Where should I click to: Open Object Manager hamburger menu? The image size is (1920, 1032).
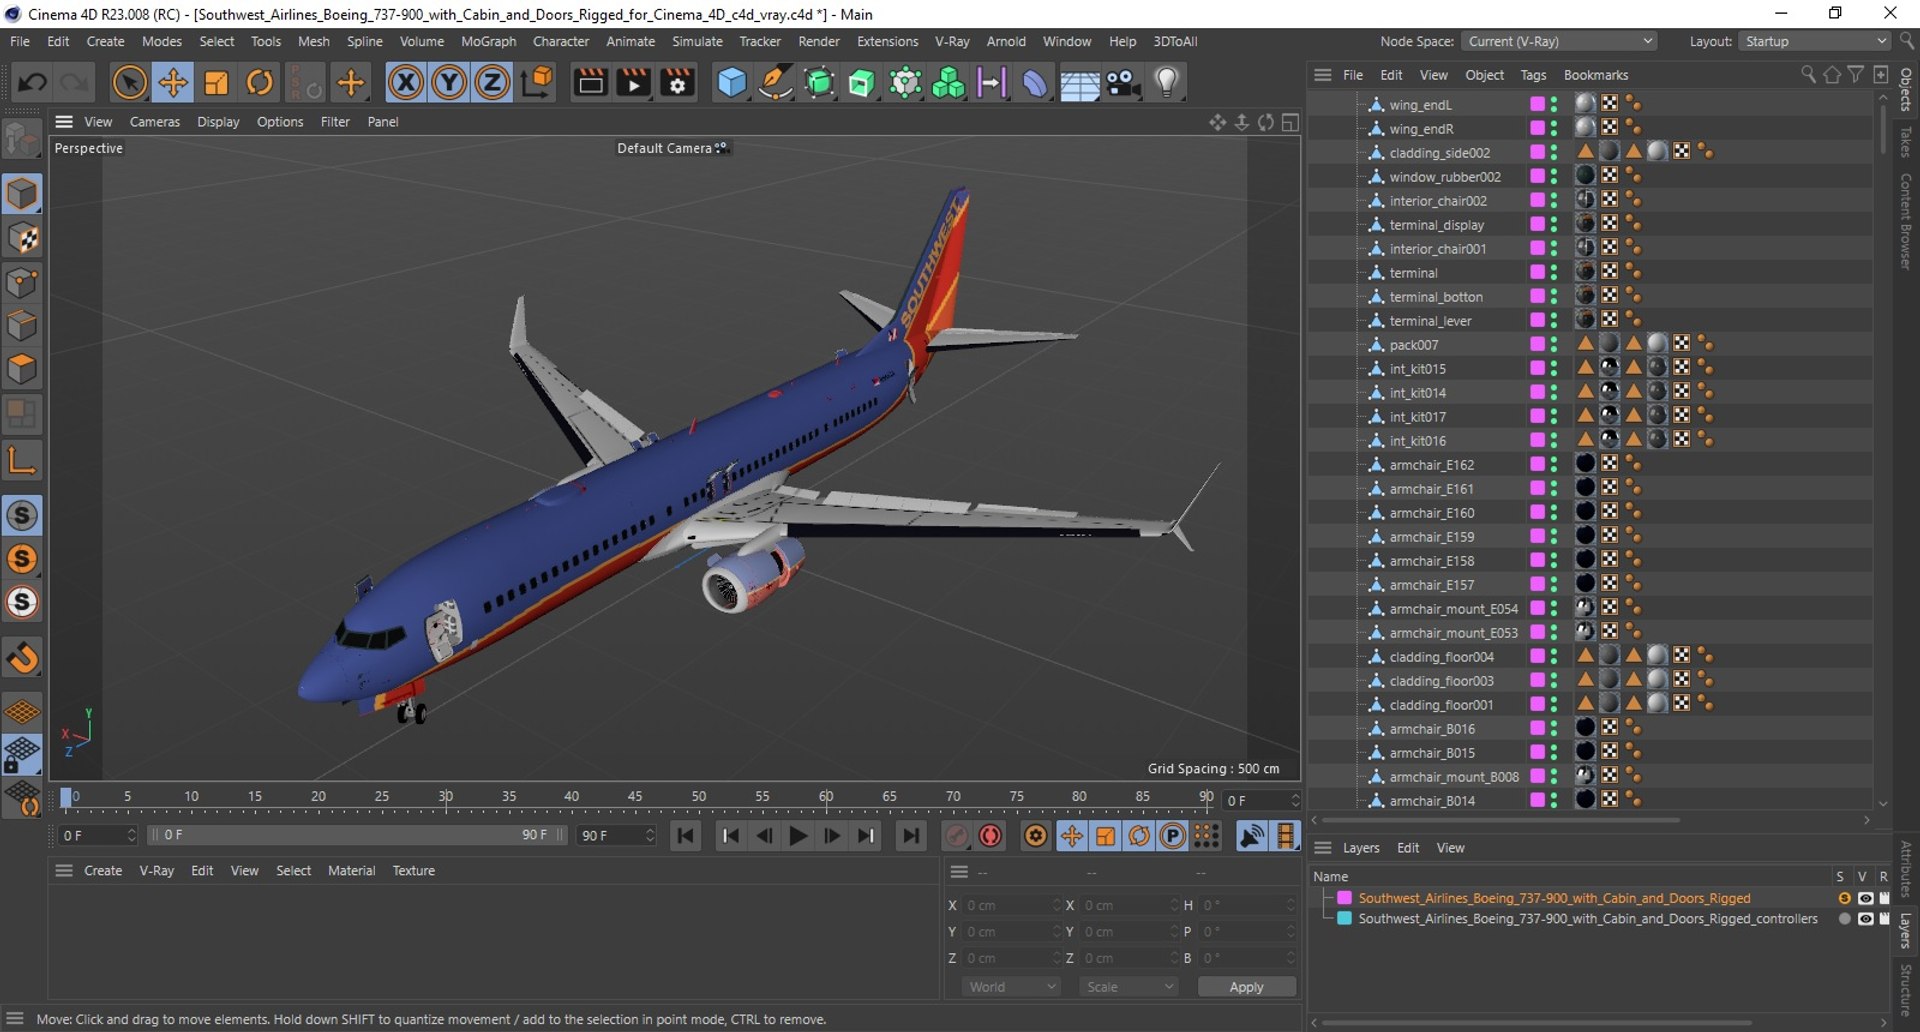1323,75
